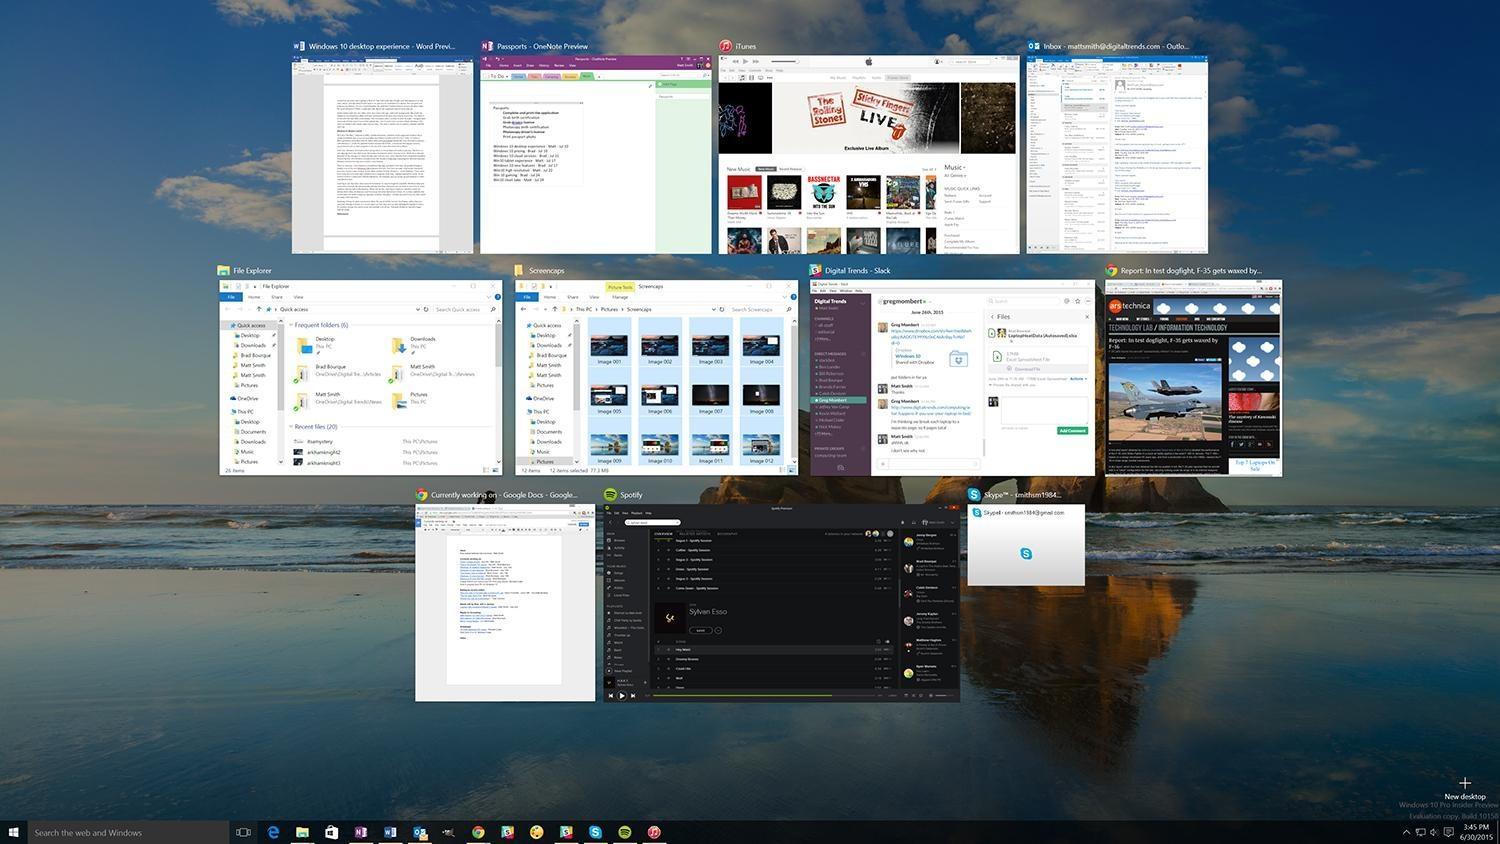Click the Chrome icon in the taskbar
The width and height of the screenshot is (1500, 844).
click(478, 832)
